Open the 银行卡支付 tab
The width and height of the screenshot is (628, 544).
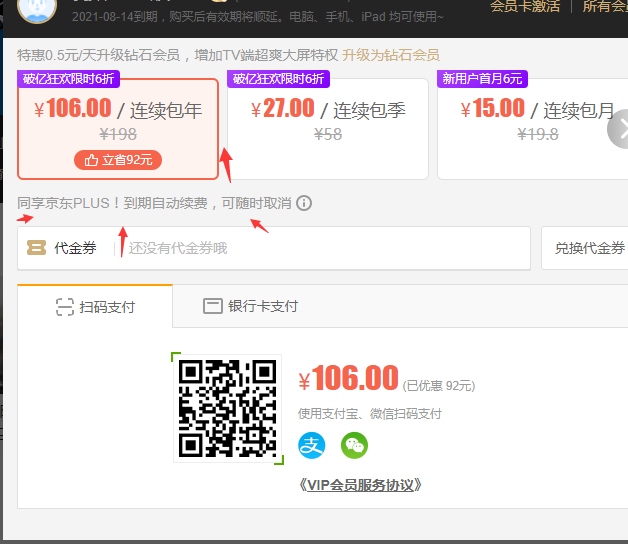tap(250, 307)
